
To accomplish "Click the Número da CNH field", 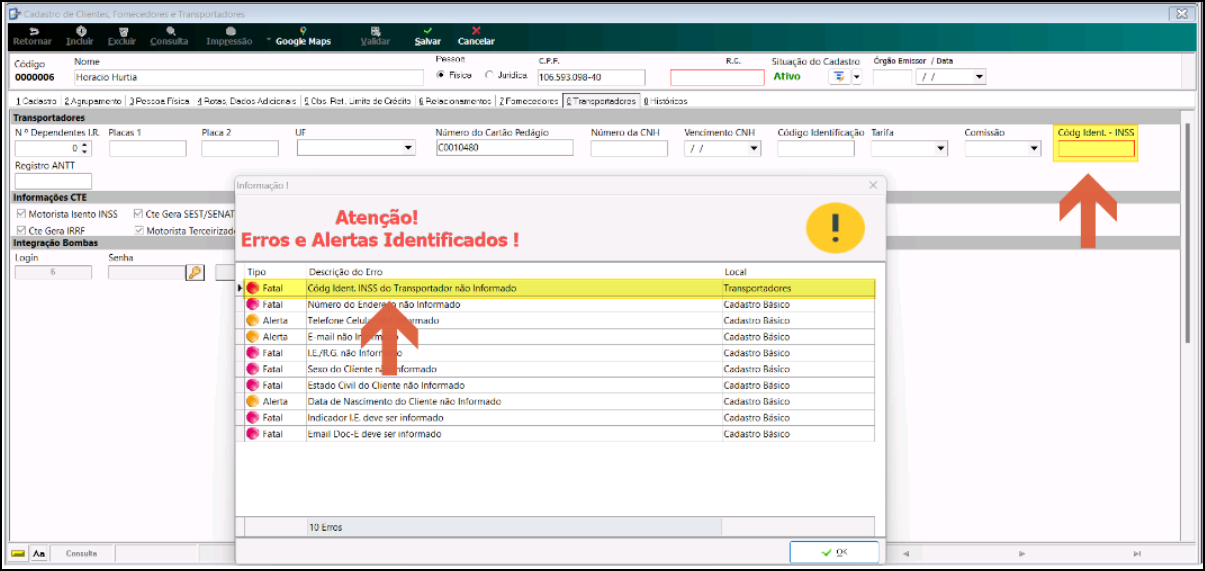I will coord(629,148).
